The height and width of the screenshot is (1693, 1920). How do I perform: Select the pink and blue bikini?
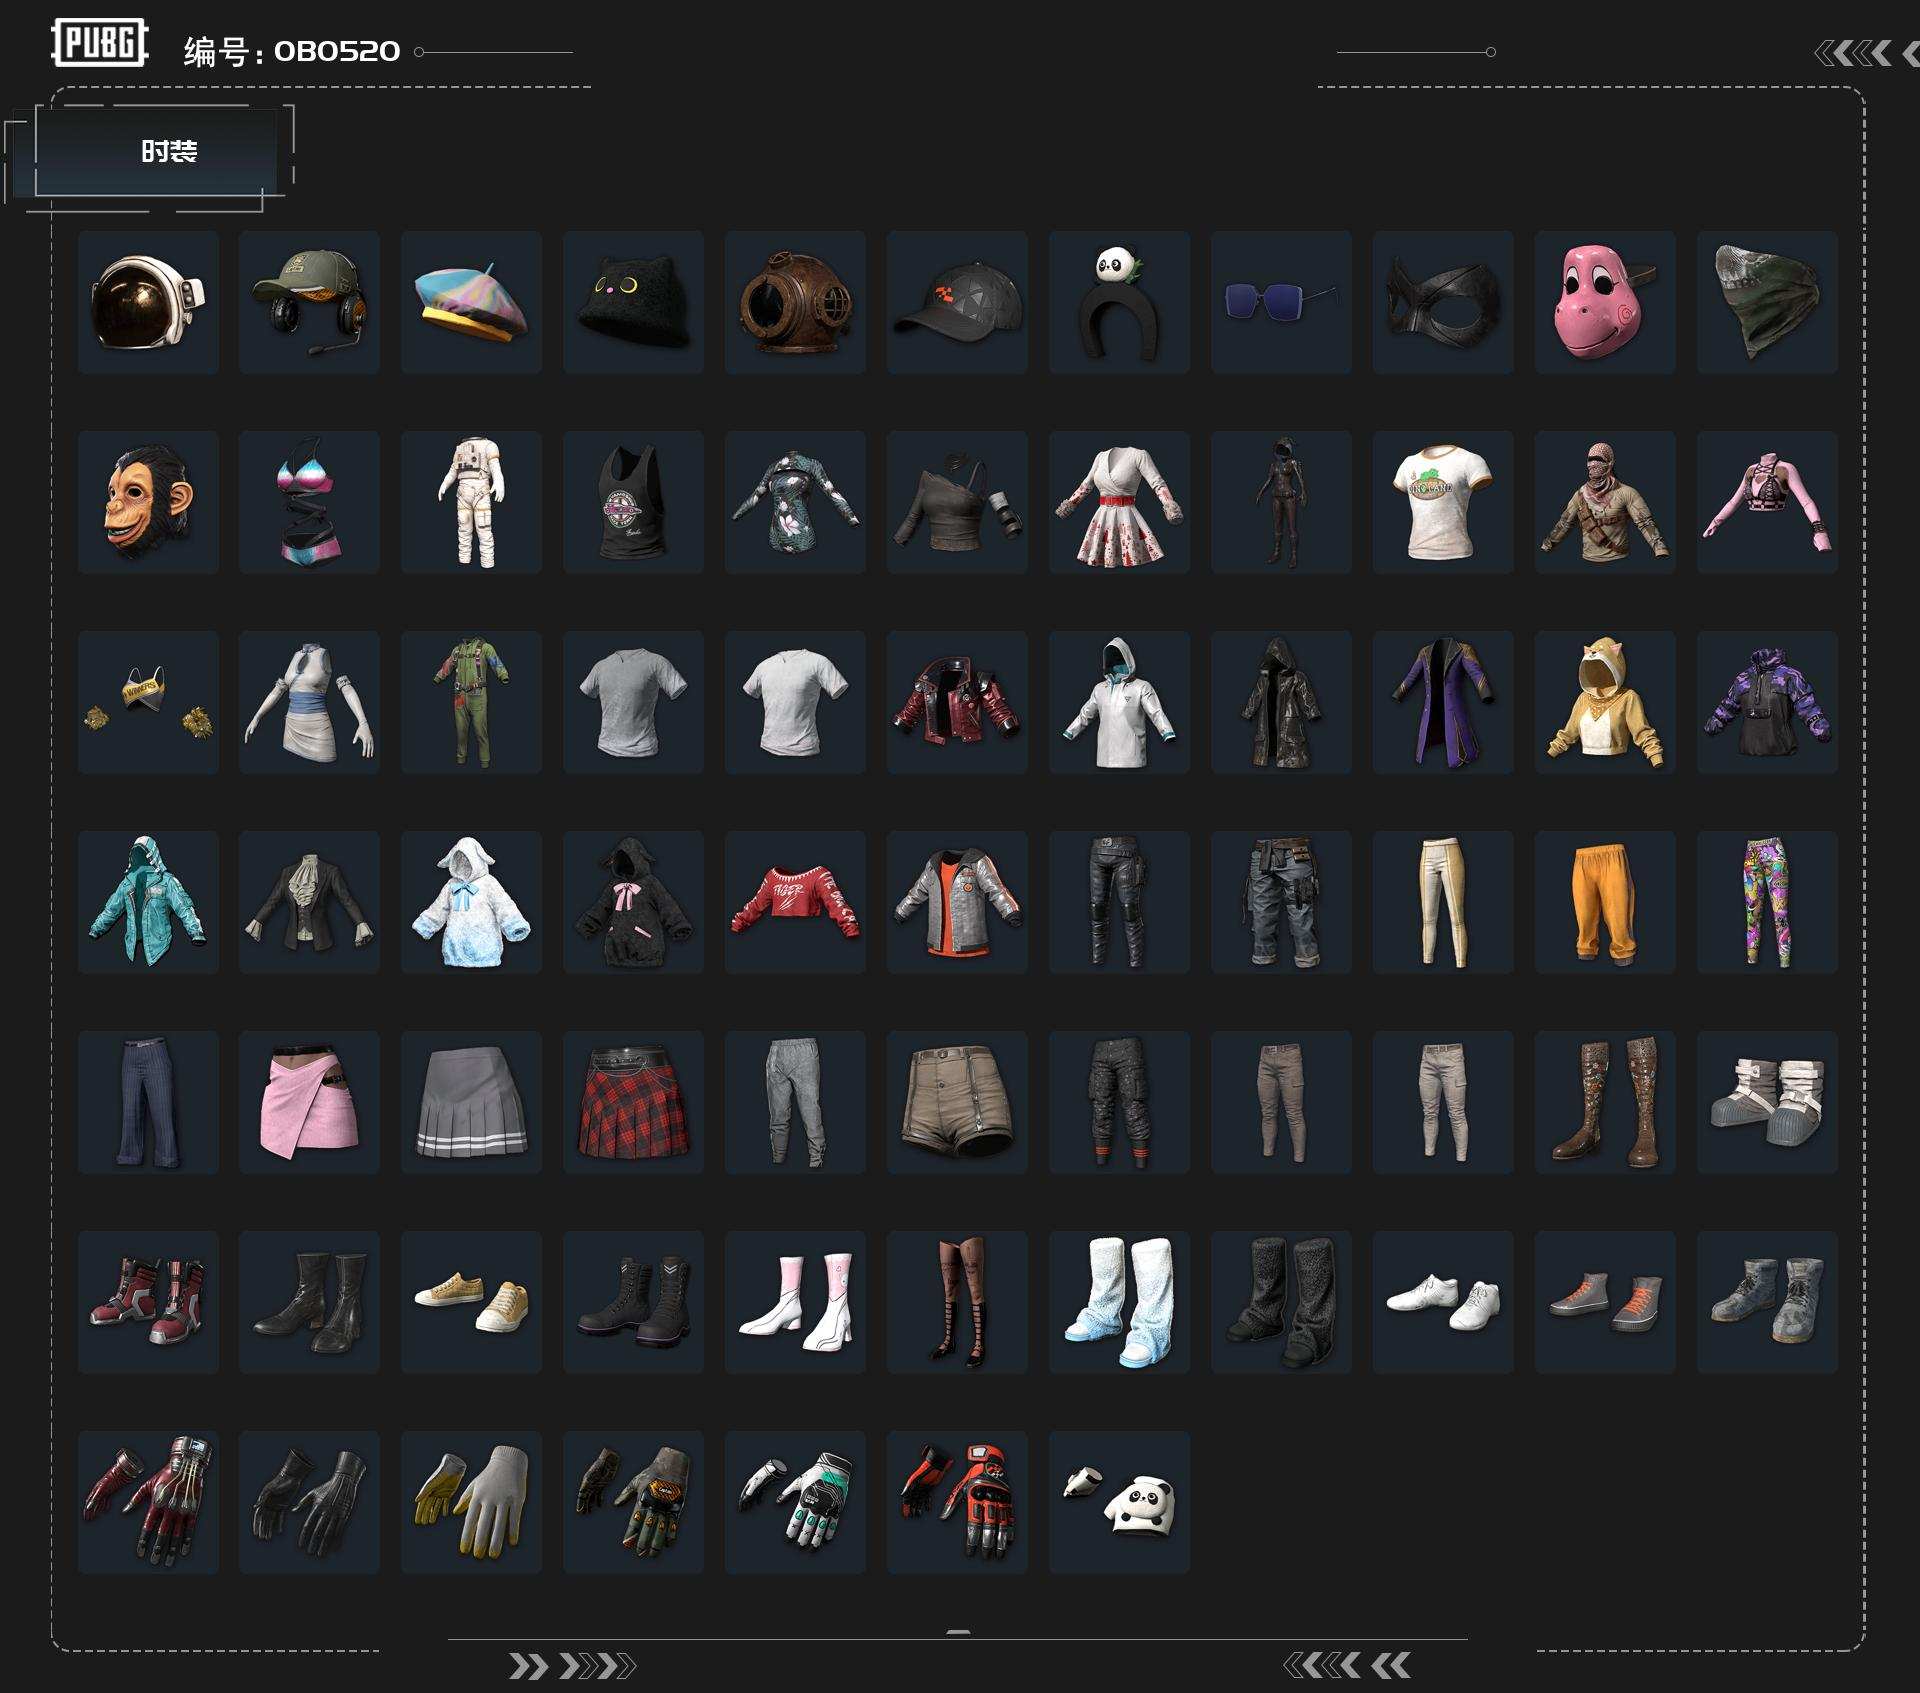click(310, 502)
